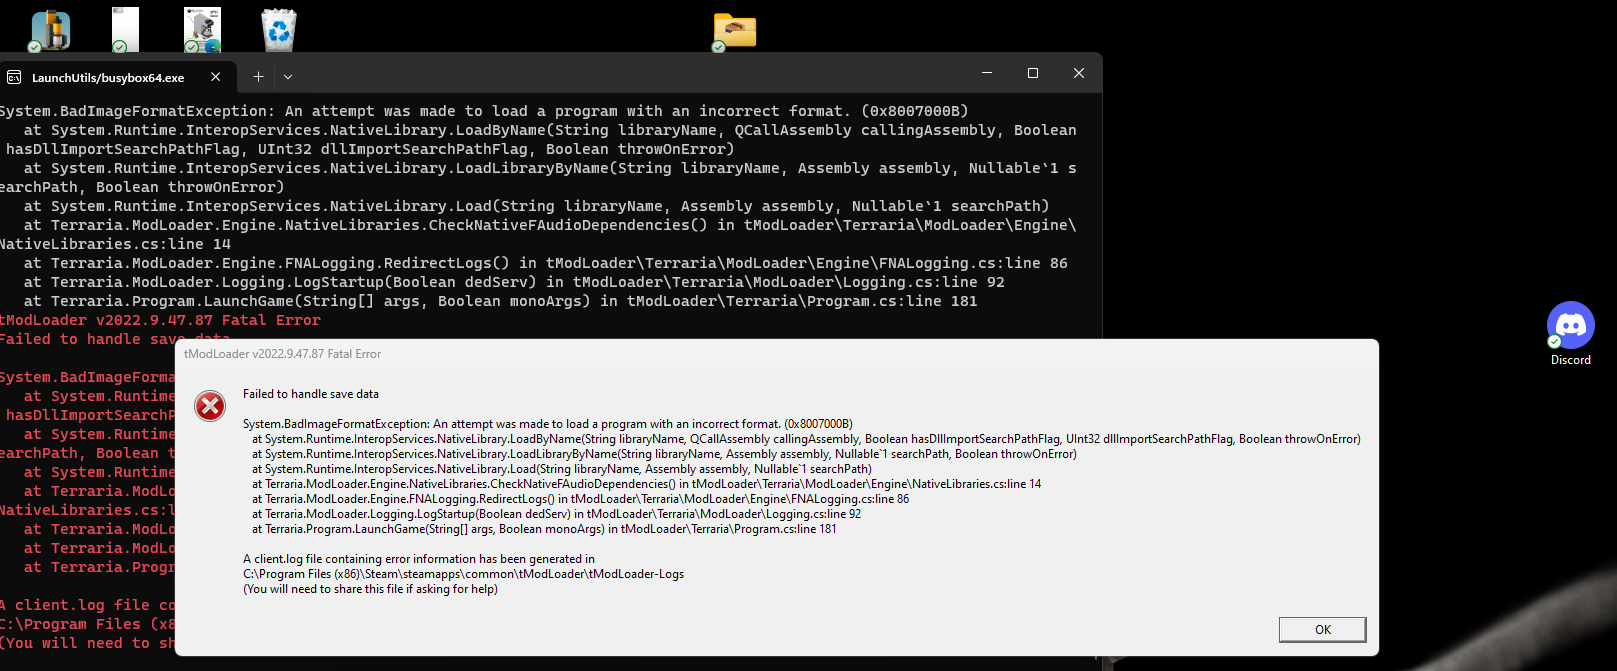
Task: Click dialog BadImageFormatException message line
Action: (x=548, y=424)
